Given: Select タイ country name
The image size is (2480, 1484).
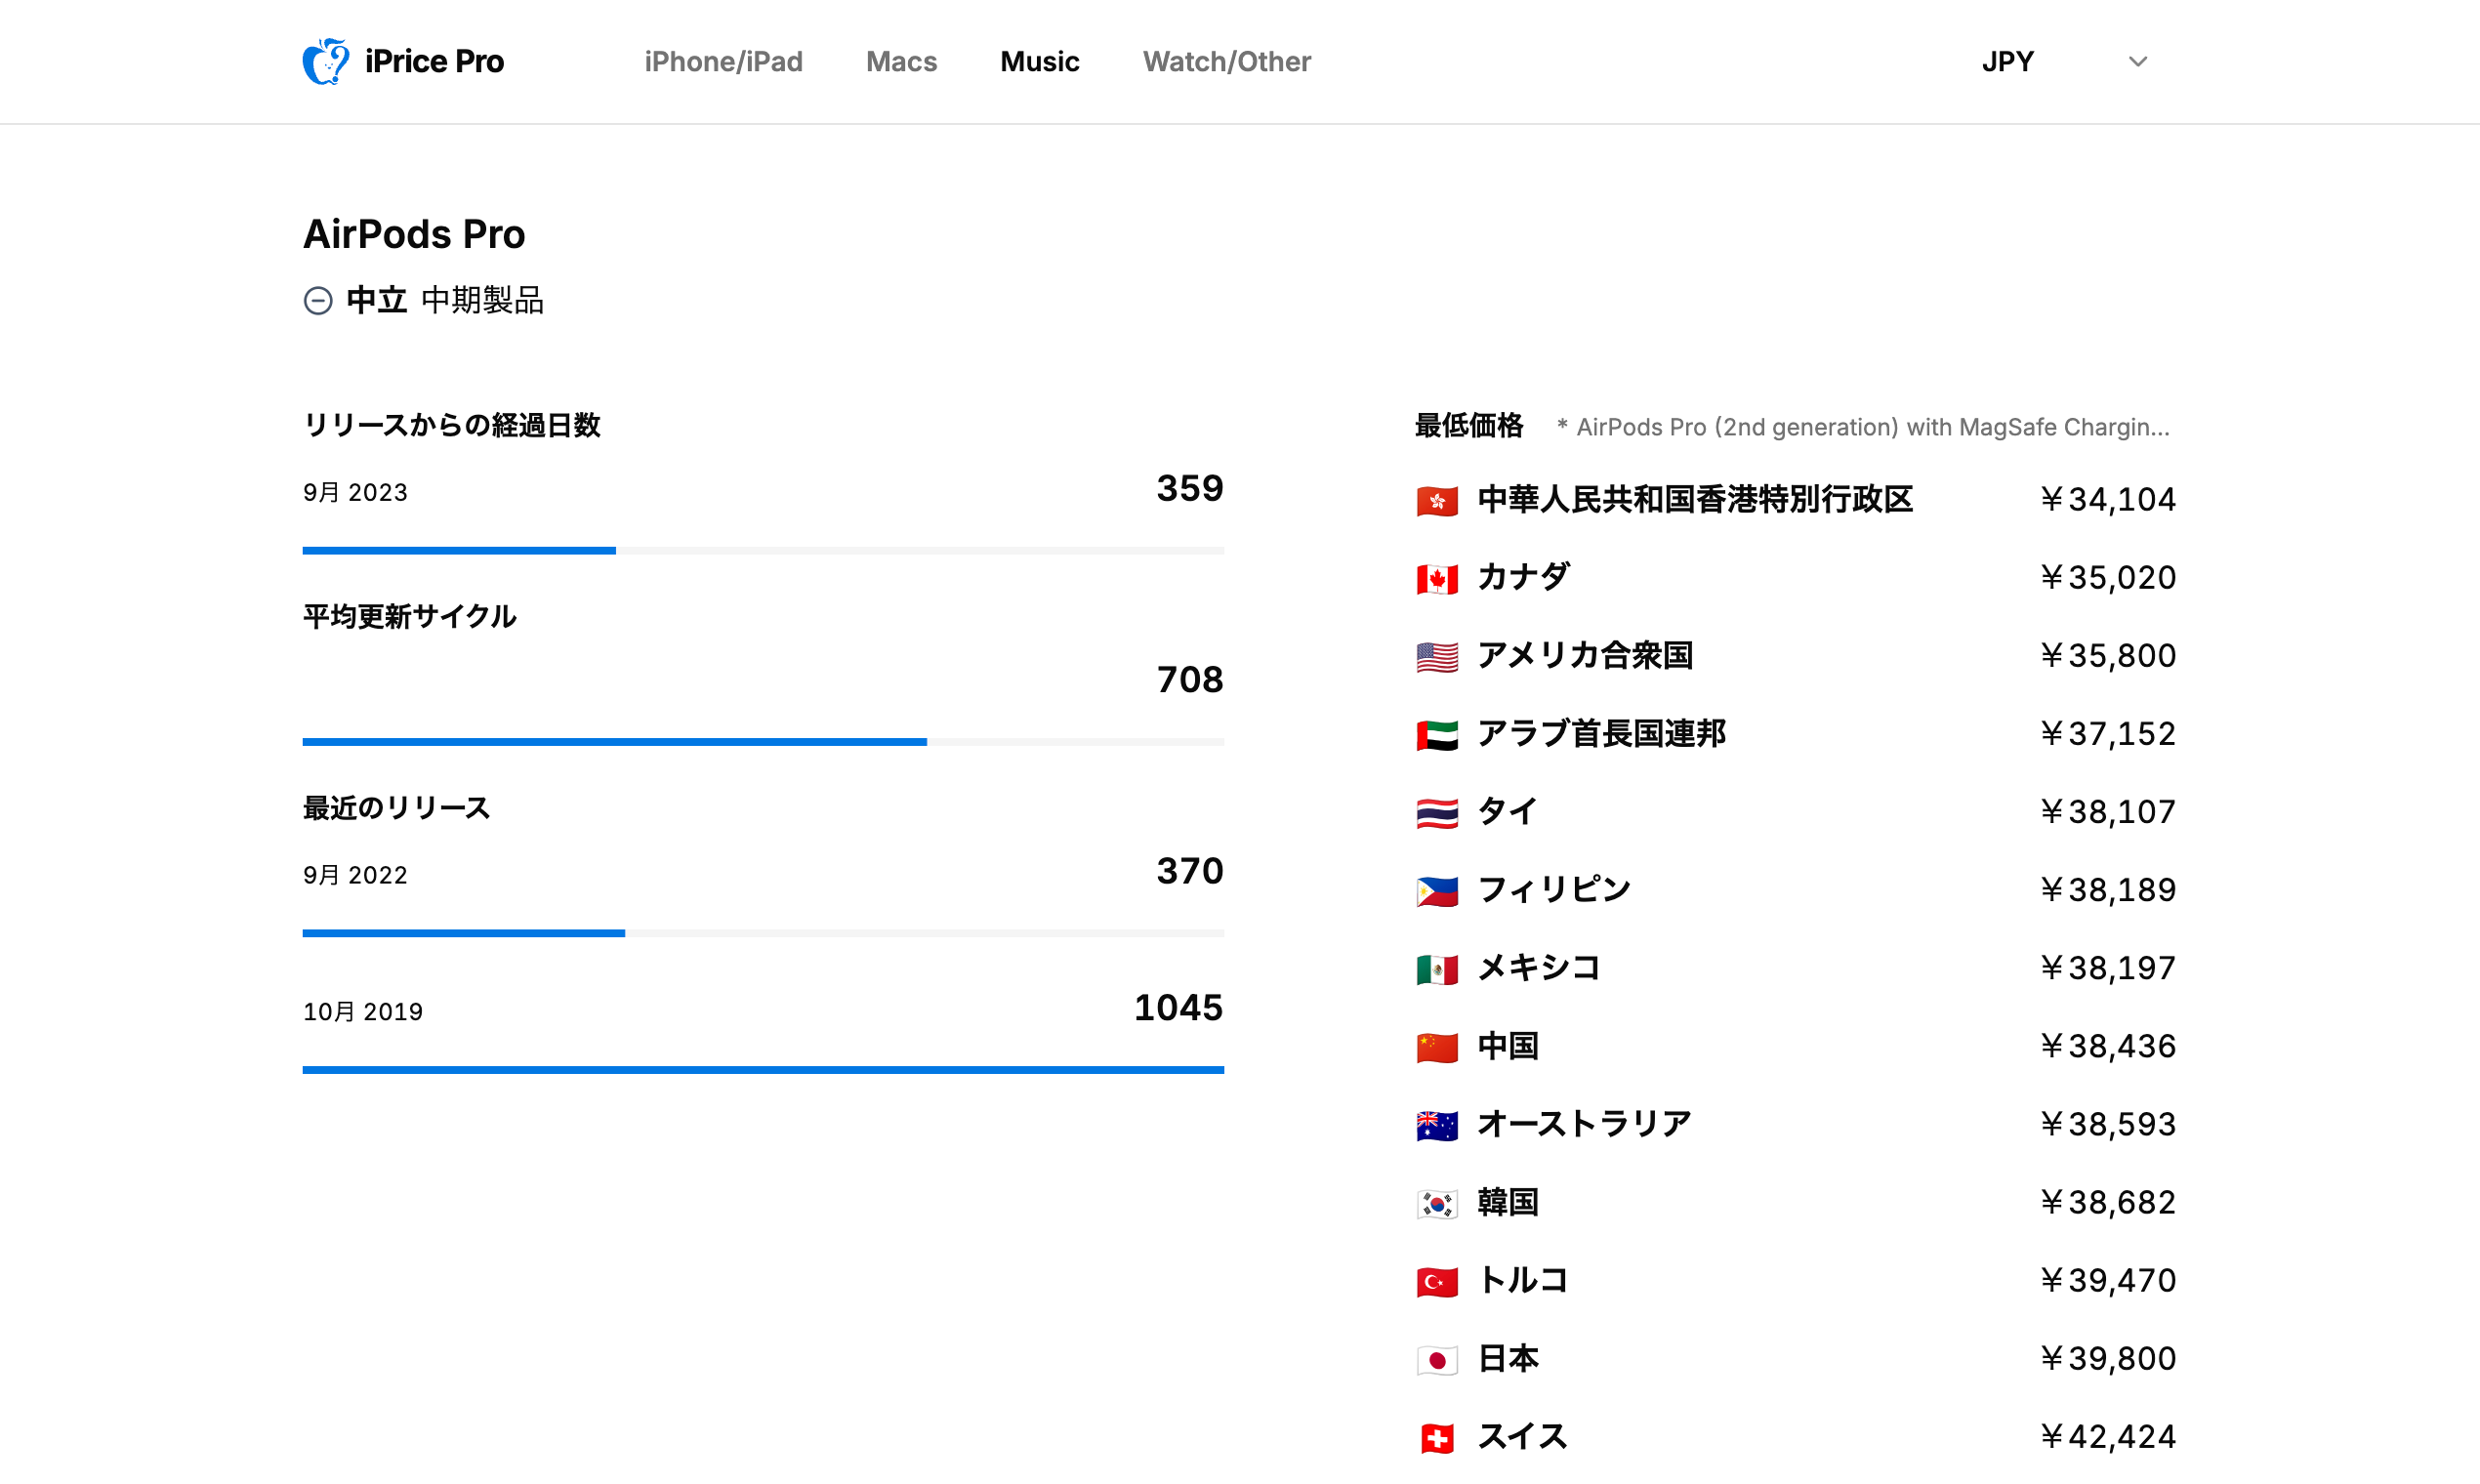Looking at the screenshot, I should [x=1507, y=811].
